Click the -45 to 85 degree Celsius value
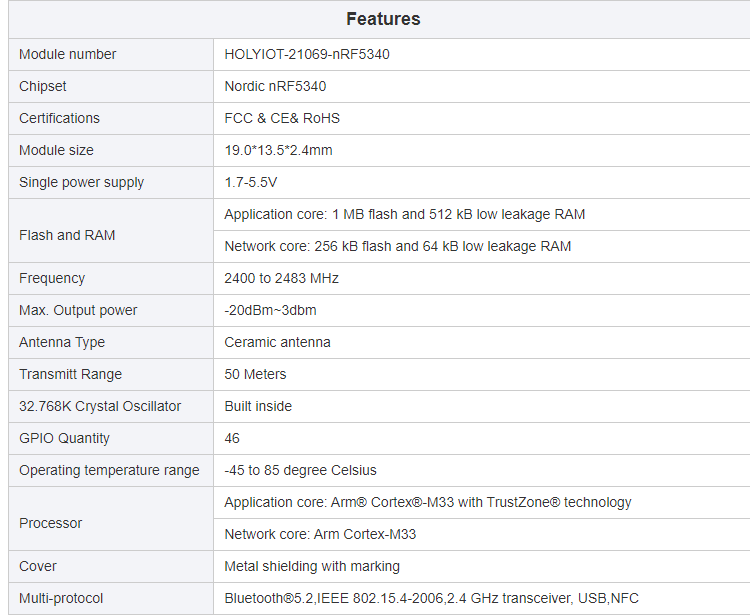Image resolution: width=750 pixels, height=615 pixels. pos(300,470)
